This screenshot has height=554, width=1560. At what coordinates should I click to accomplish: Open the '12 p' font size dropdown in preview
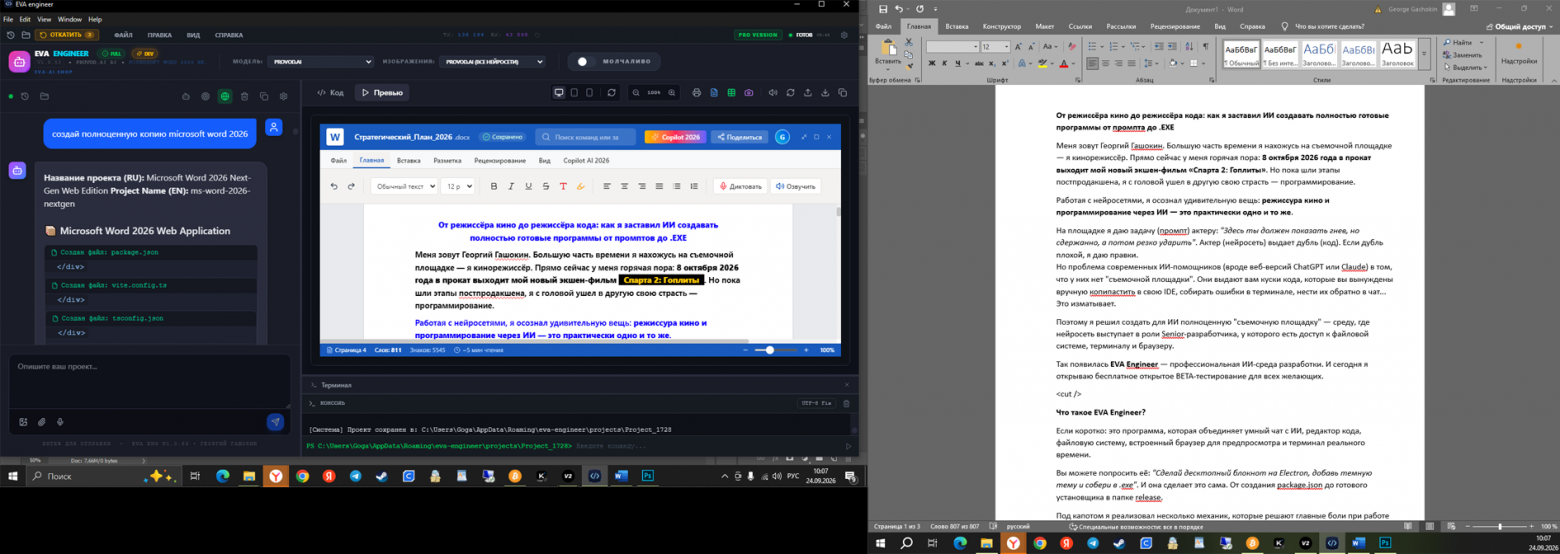457,186
